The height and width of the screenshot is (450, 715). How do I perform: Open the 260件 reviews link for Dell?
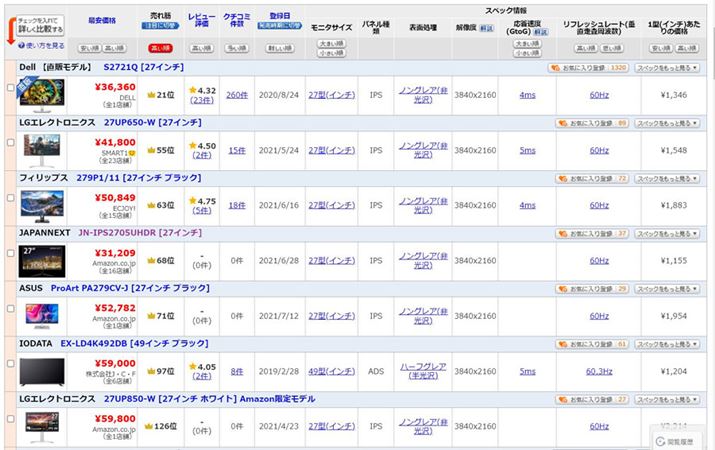pyautogui.click(x=236, y=95)
